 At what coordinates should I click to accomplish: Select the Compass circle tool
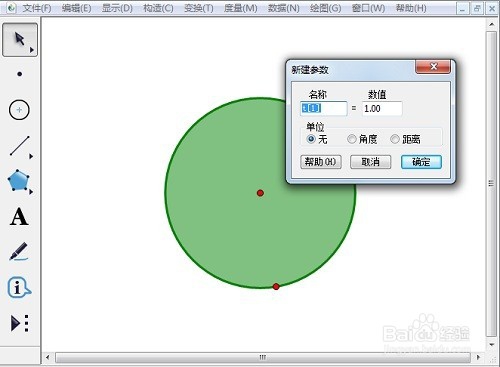(x=19, y=110)
